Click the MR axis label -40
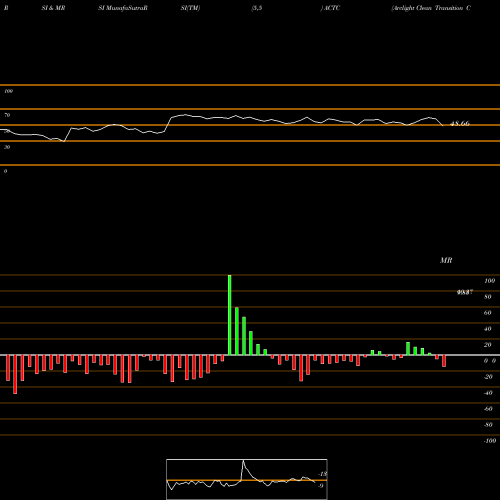Viewport: 500px width, 500px height. (x=488, y=393)
